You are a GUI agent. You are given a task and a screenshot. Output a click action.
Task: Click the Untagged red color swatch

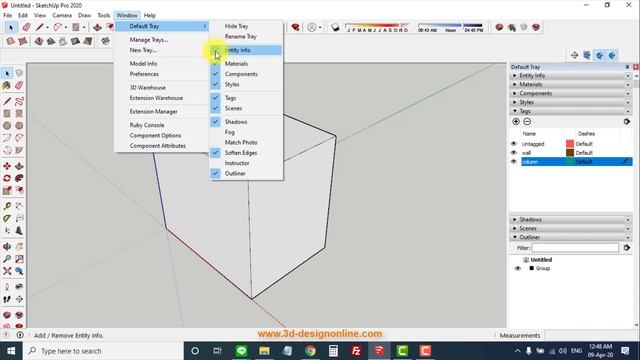(x=570, y=144)
